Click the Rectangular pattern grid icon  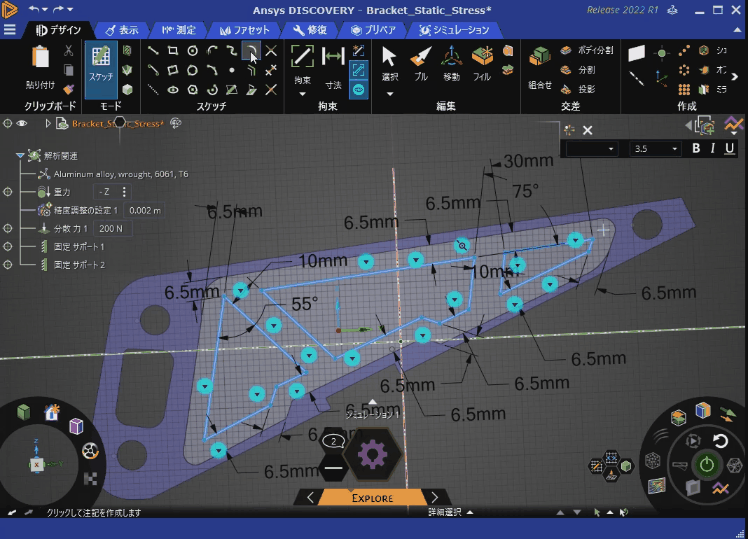point(684,90)
